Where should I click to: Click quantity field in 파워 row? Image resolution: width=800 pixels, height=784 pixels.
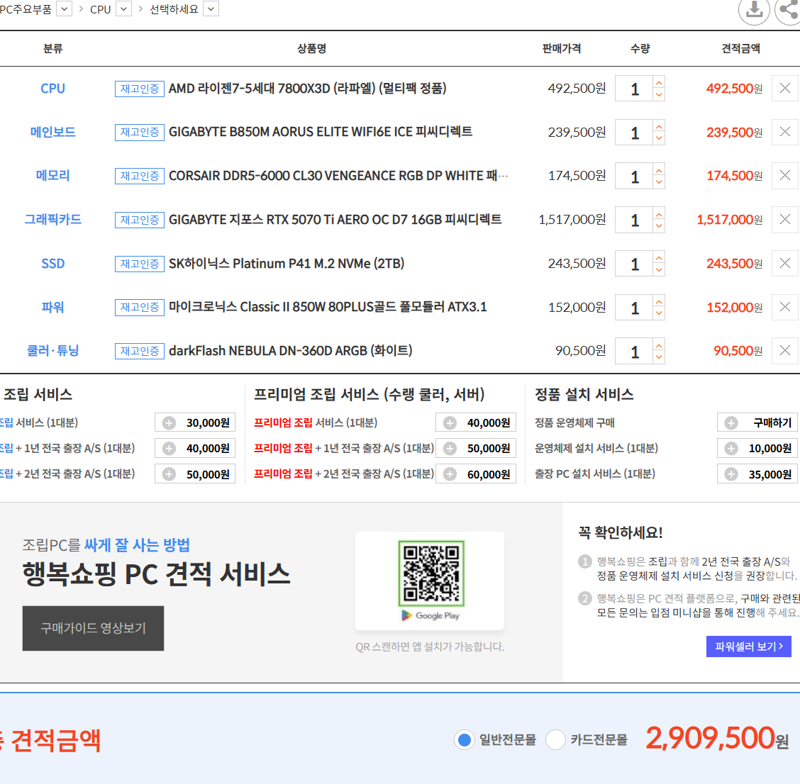pyautogui.click(x=634, y=307)
